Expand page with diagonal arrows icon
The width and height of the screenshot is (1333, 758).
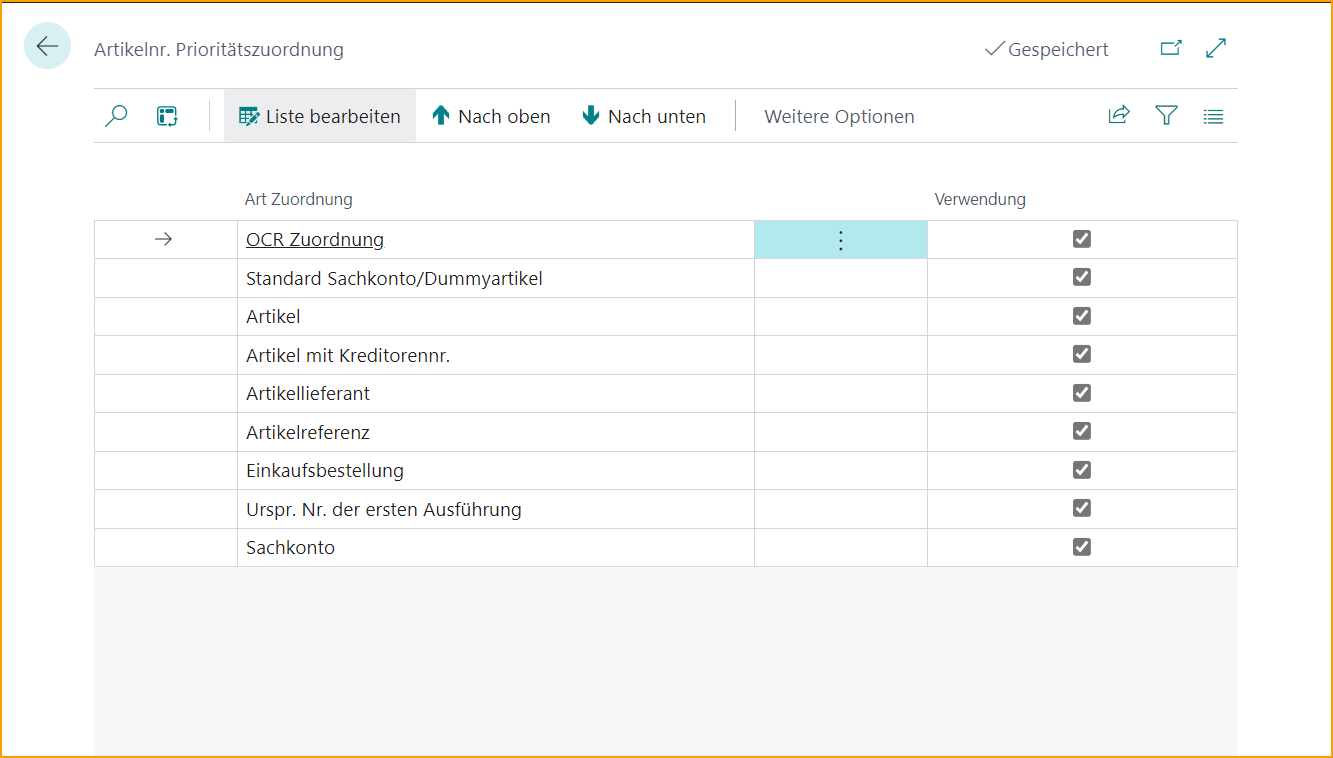click(1216, 48)
